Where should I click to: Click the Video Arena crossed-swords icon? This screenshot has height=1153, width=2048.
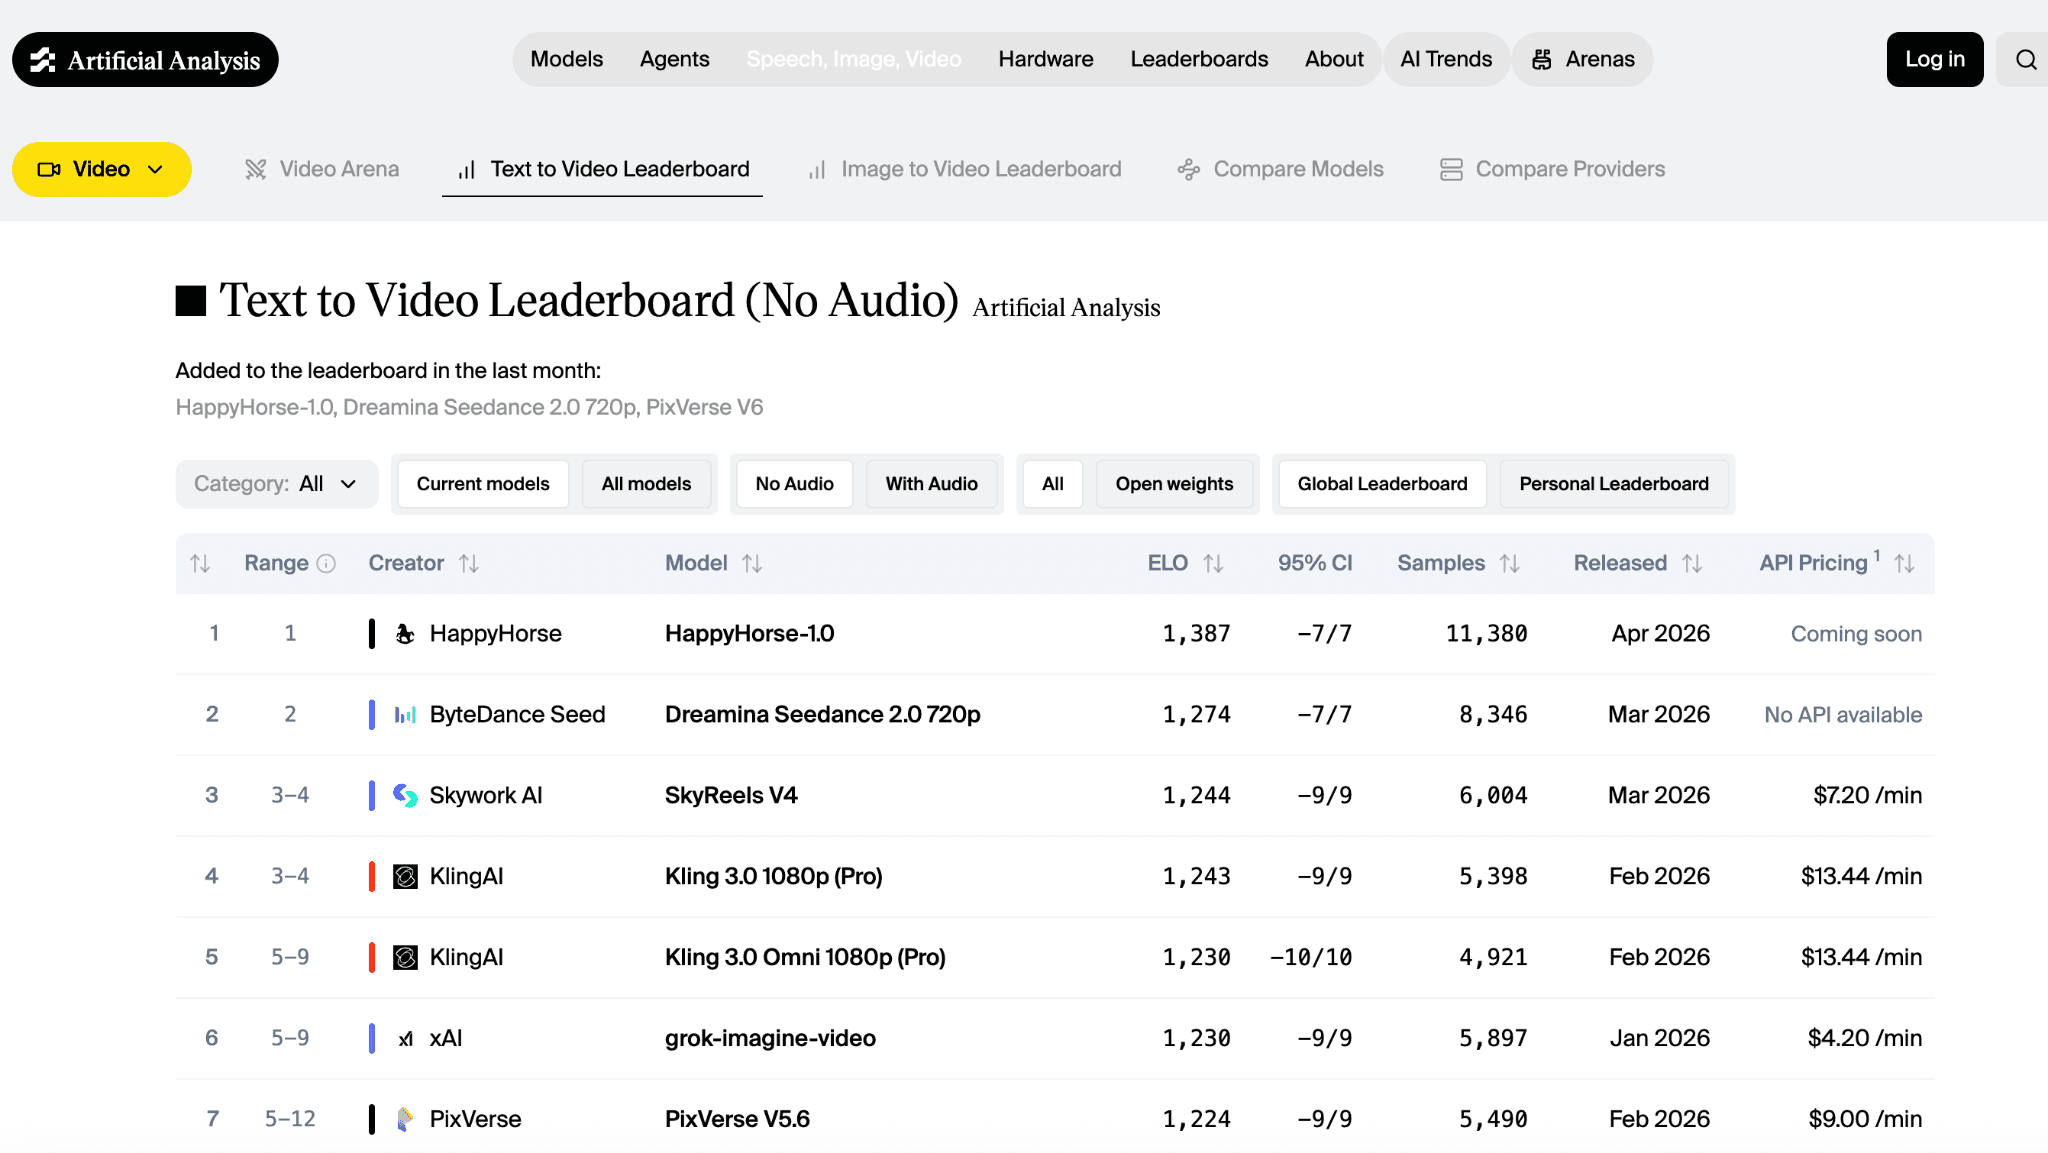pyautogui.click(x=257, y=169)
